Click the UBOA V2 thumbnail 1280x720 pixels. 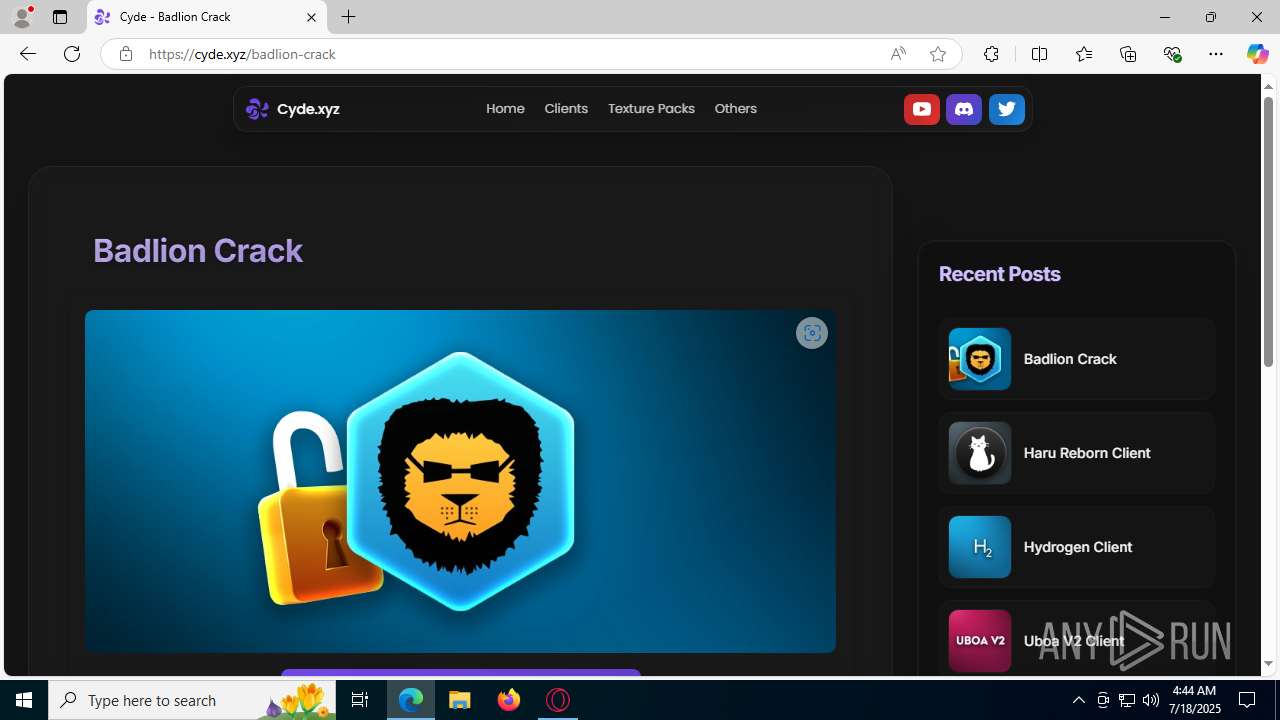pyautogui.click(x=980, y=641)
